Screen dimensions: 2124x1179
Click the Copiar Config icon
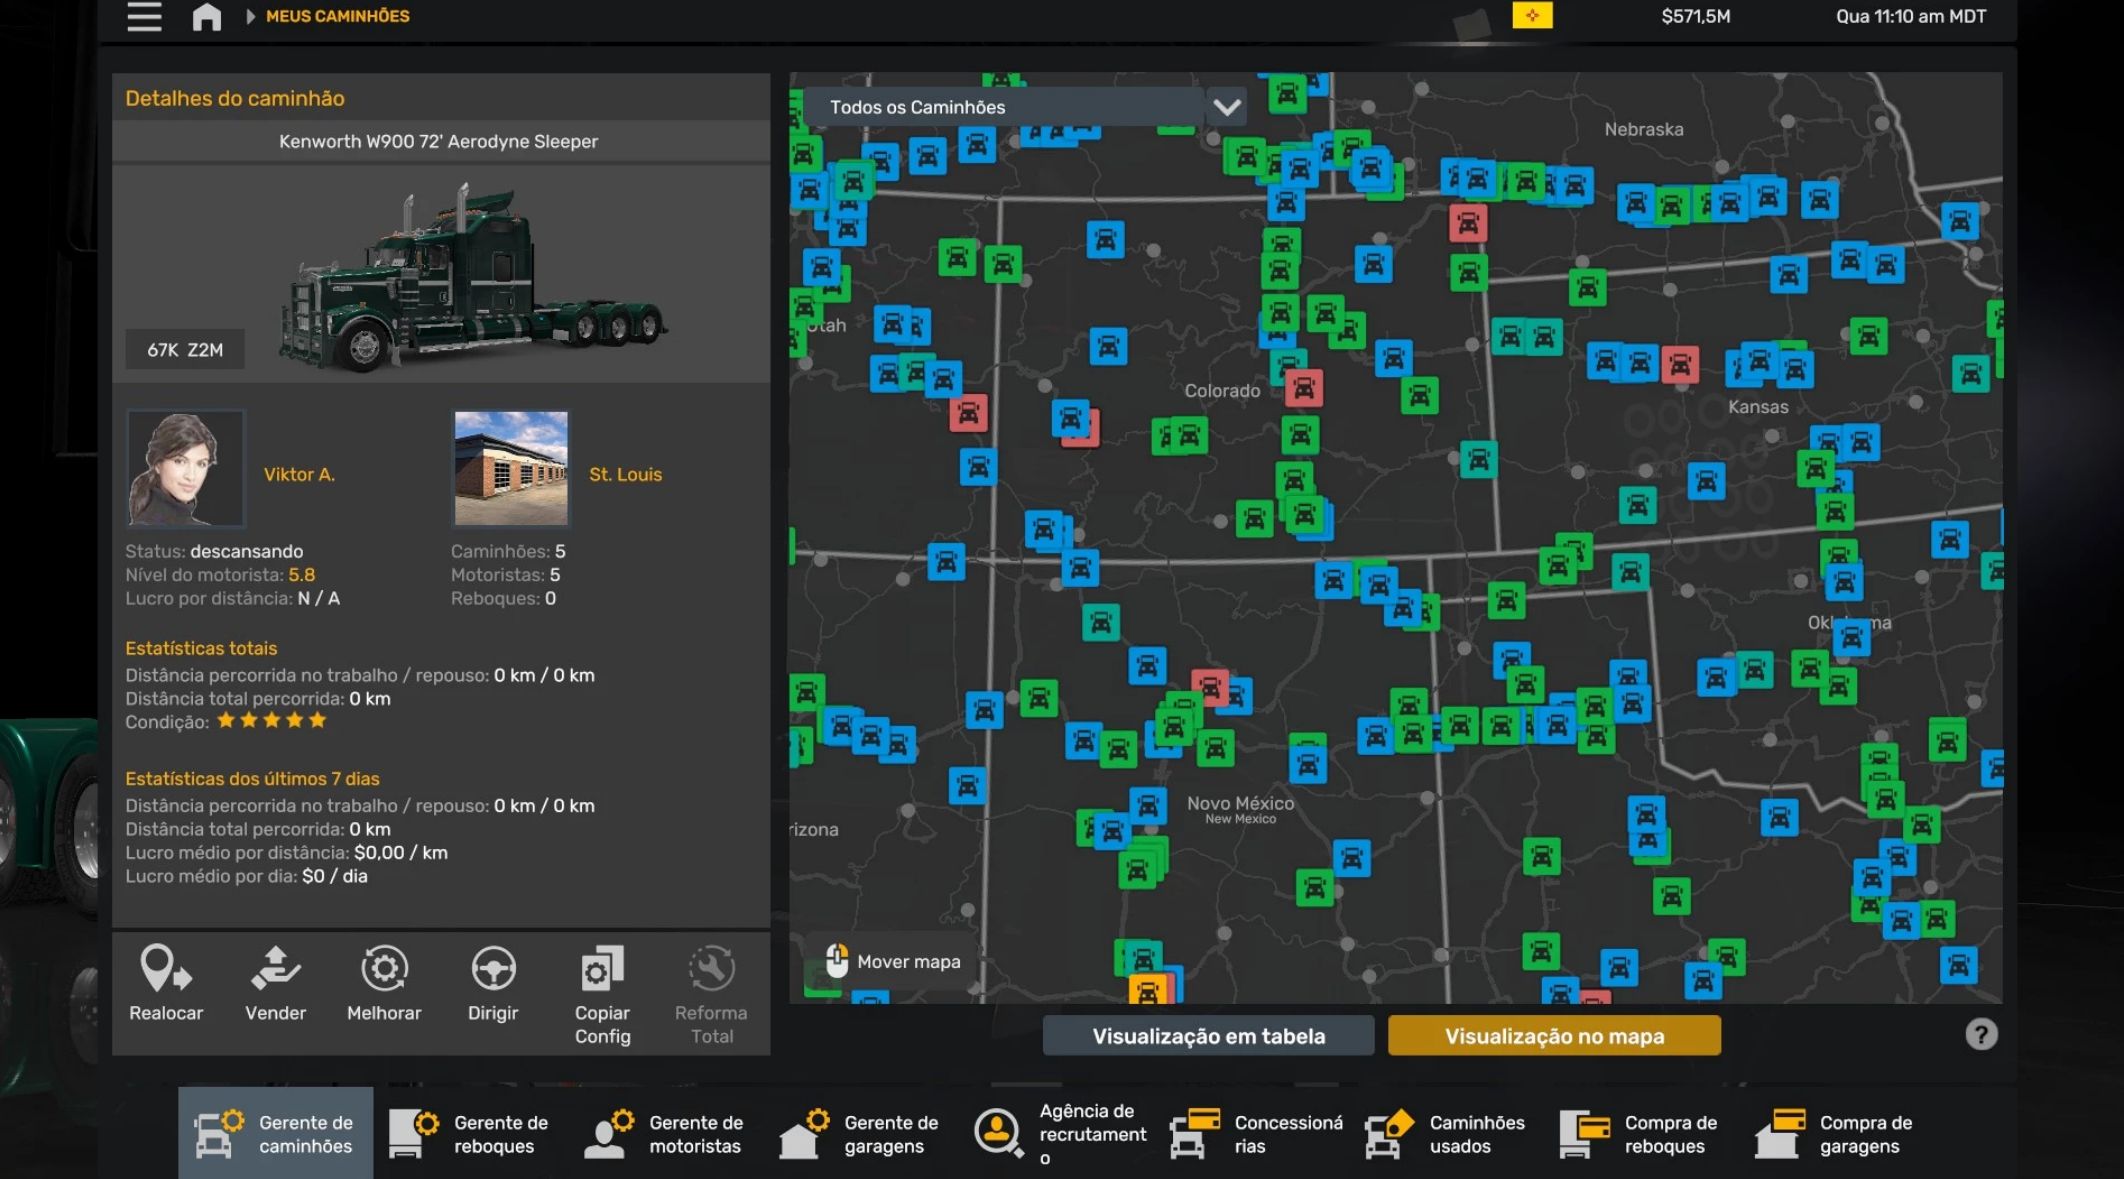tap(602, 968)
